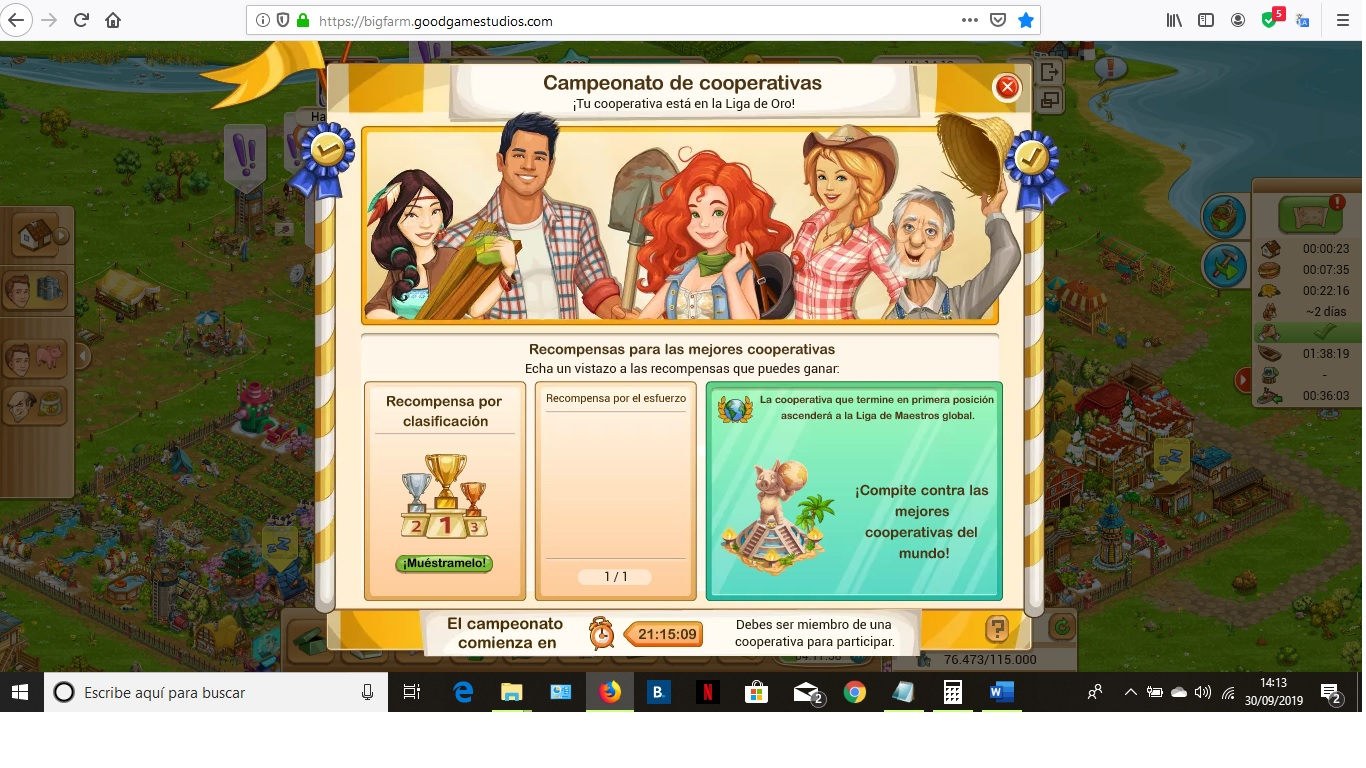
Task: Click the ship timer row 00:36:03
Action: click(x=1307, y=396)
